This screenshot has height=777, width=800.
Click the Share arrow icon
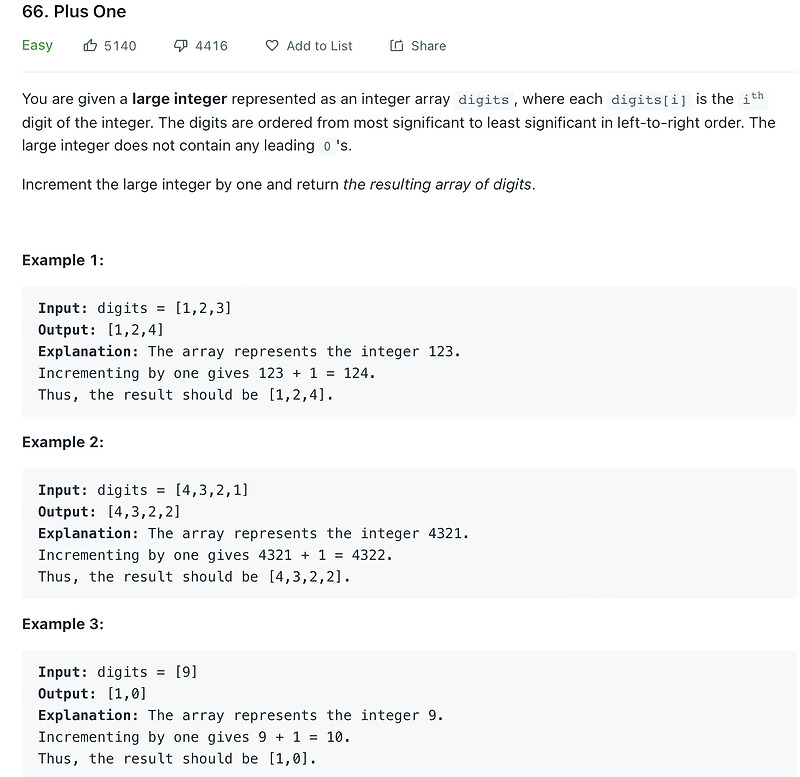(x=396, y=46)
